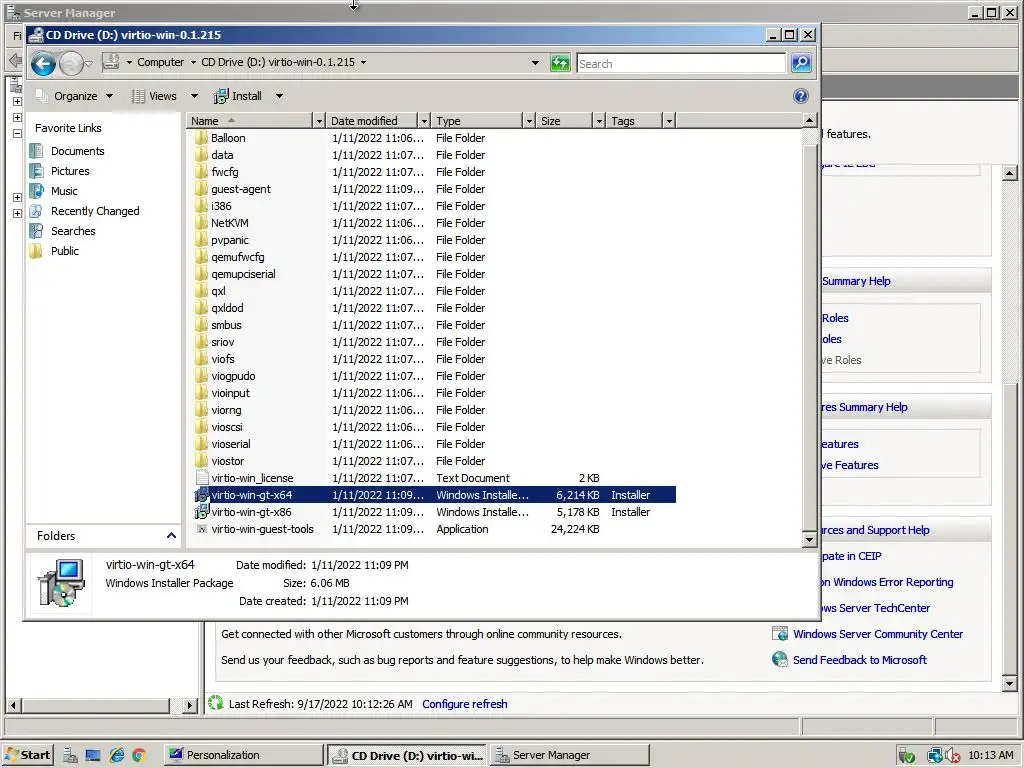Viewport: 1024px width, 768px height.
Task: Click Server Manager quick launch icon
Action: pyautogui.click(x=70, y=755)
